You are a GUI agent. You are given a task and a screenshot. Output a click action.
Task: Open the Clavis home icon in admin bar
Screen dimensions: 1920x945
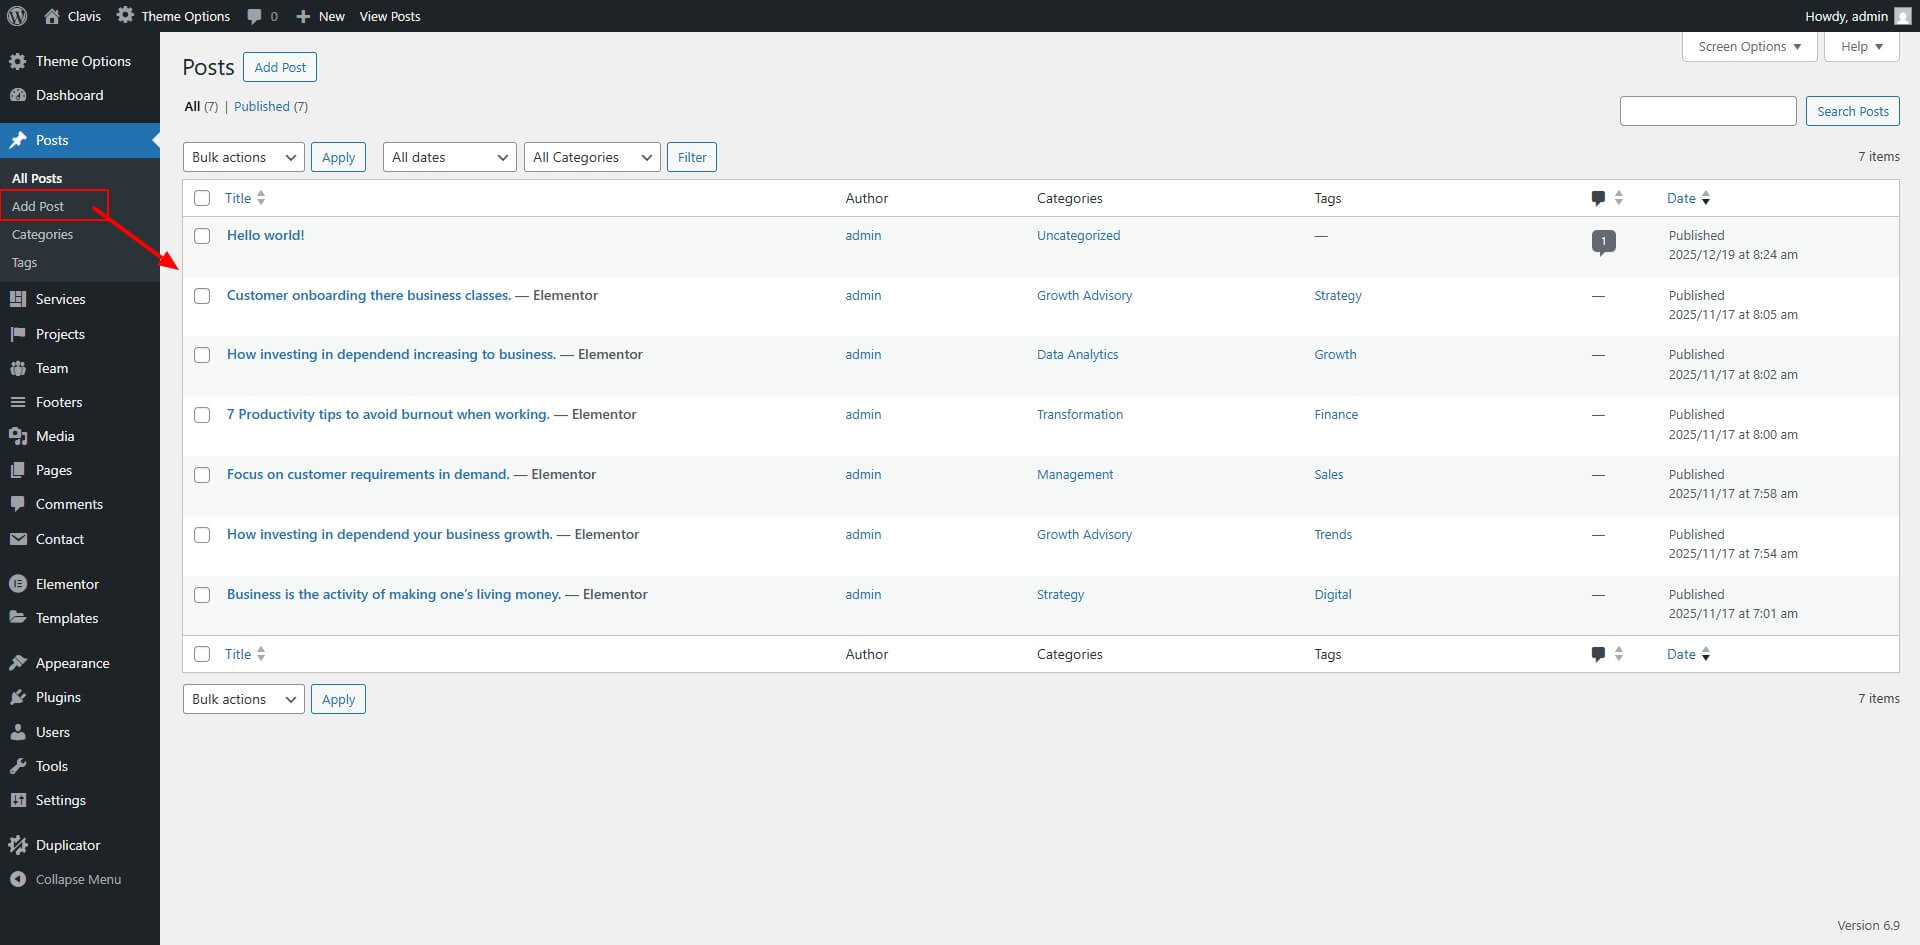click(x=52, y=16)
